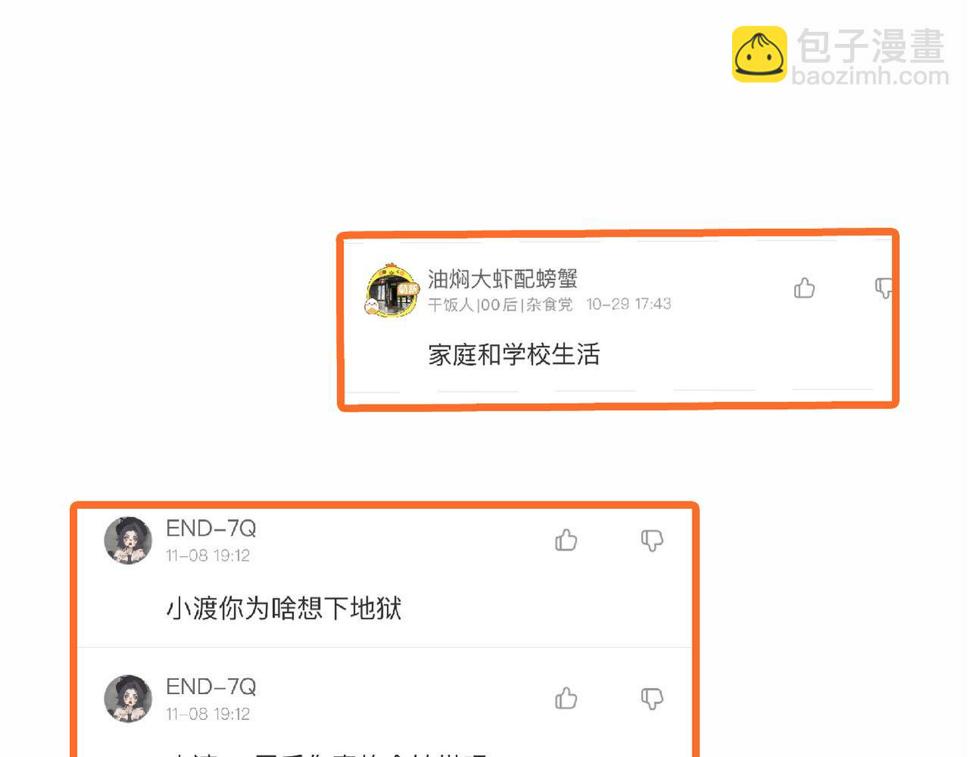Open 油焖大虾配螃蟹's profile avatar
The image size is (970, 757).
[392, 290]
